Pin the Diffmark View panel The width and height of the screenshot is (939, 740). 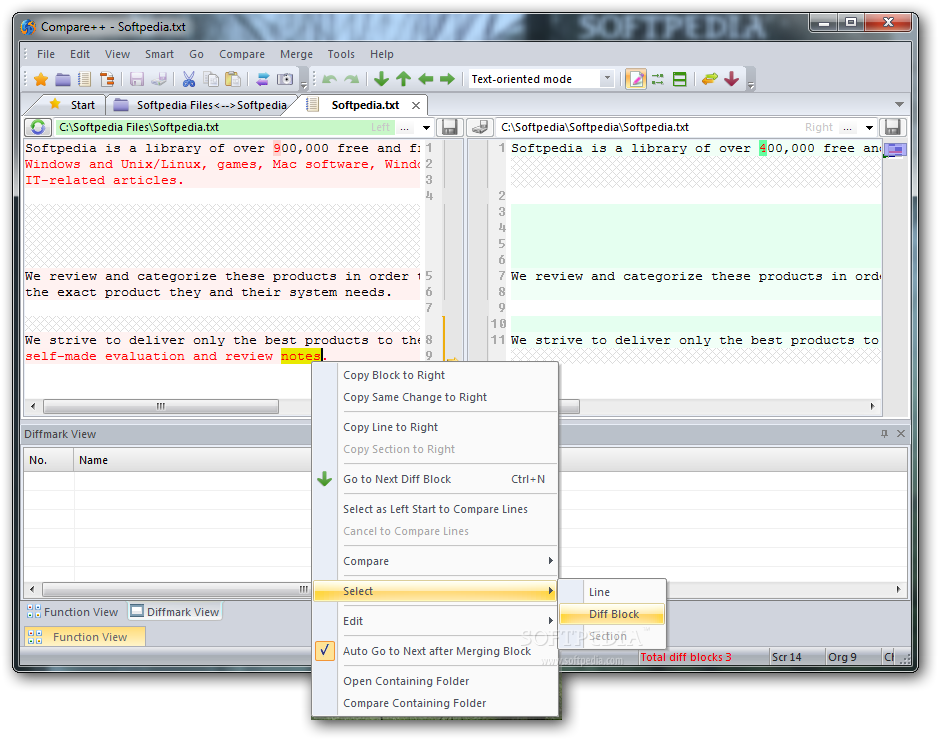pos(885,433)
